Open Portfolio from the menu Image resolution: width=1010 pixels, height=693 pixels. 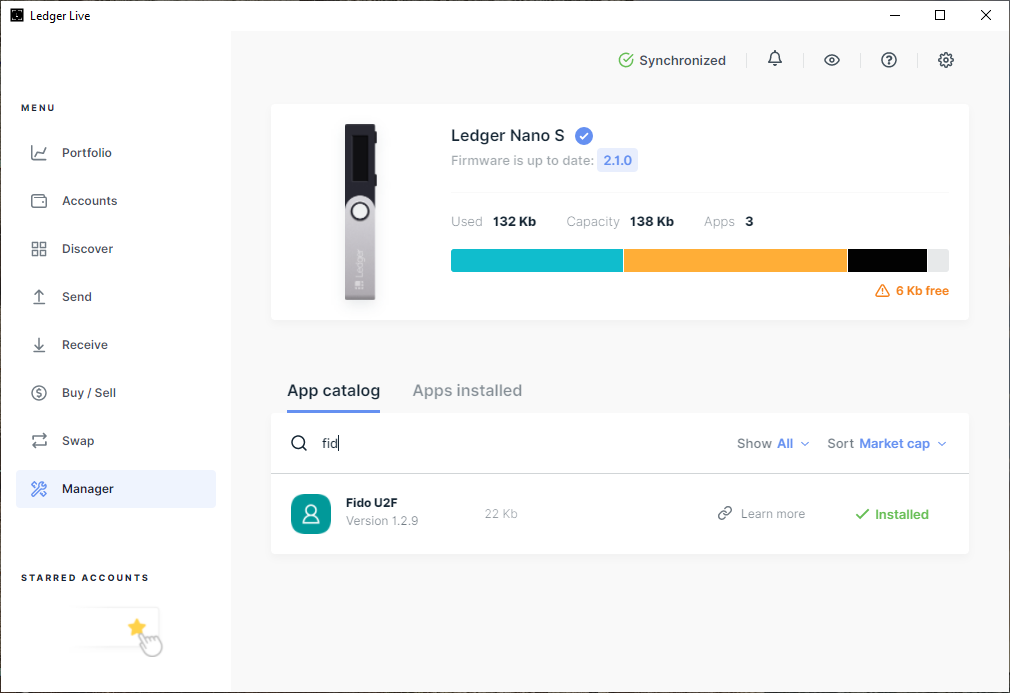(116, 153)
